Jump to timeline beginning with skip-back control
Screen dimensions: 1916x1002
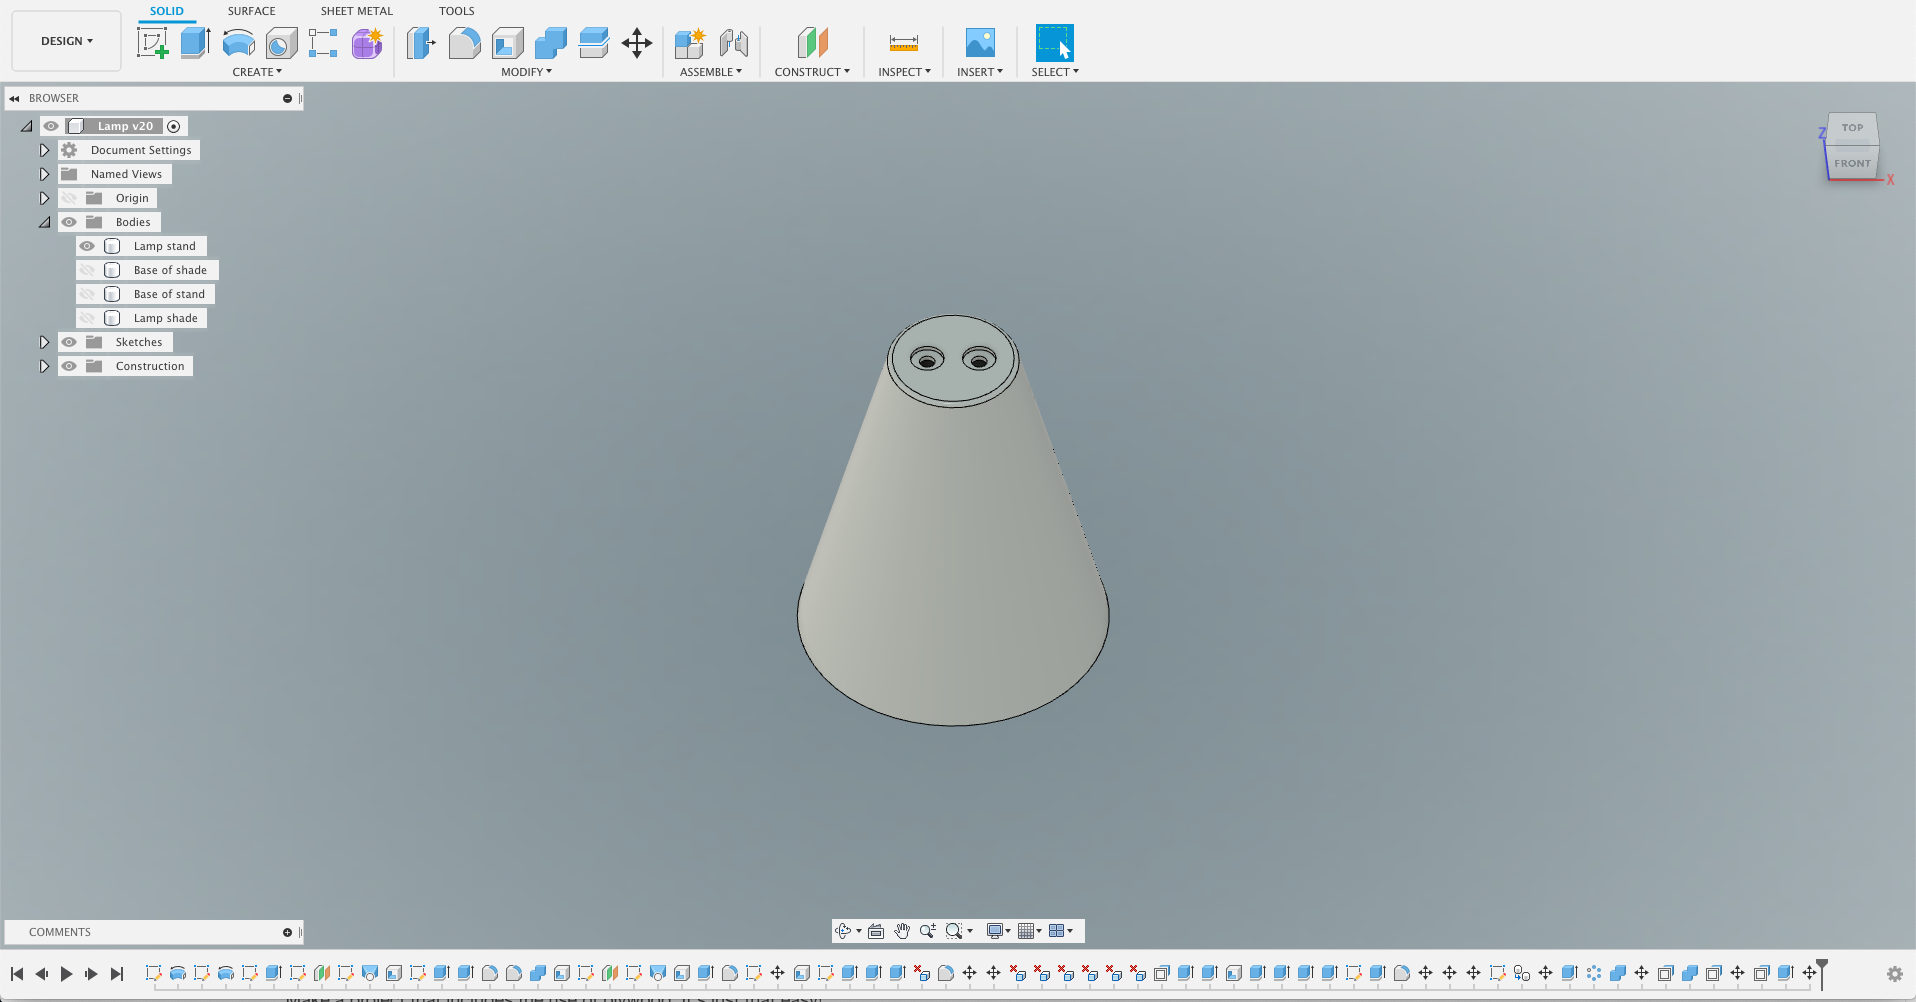tap(16, 972)
